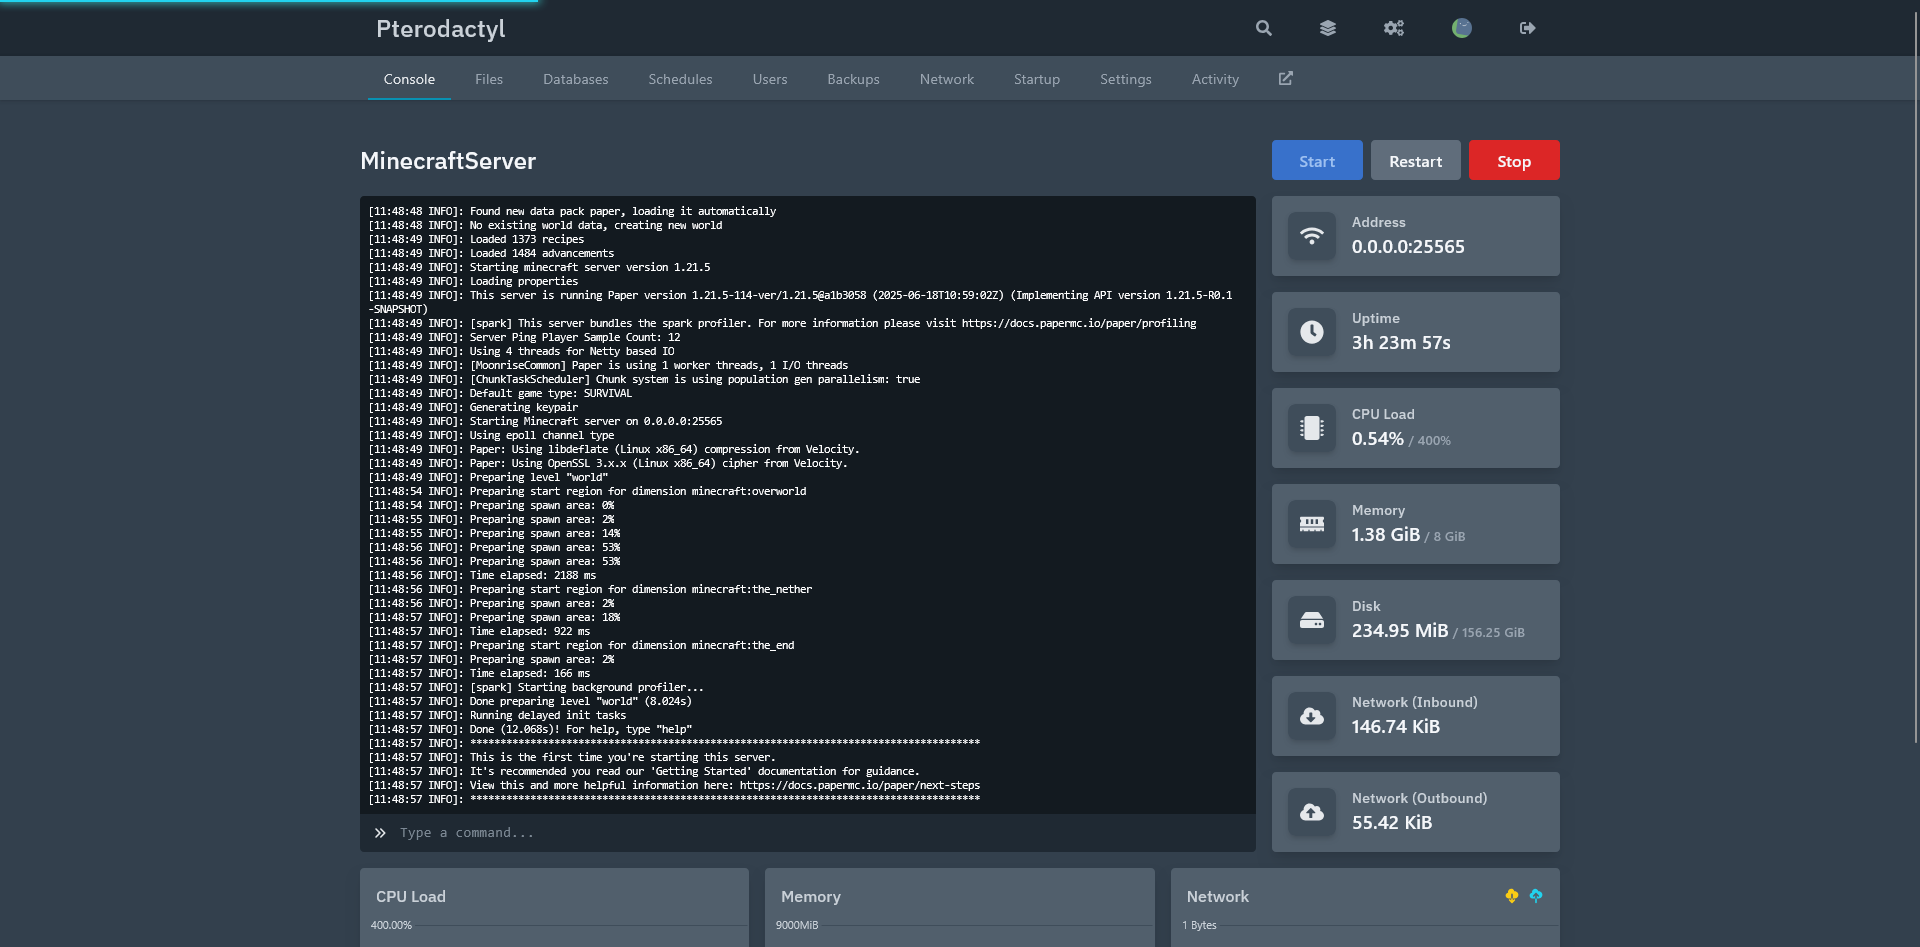Click the Network Inbound cloud download icon
The image size is (1920, 947).
[1312, 716]
